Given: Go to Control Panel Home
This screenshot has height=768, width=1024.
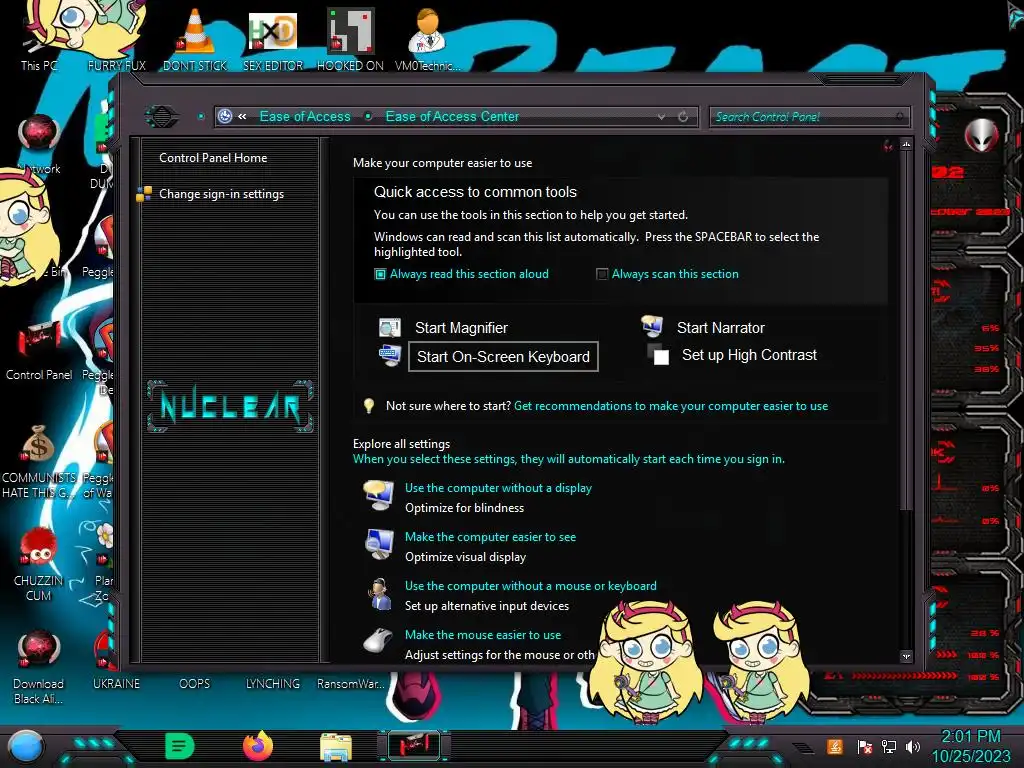Looking at the screenshot, I should [x=213, y=157].
